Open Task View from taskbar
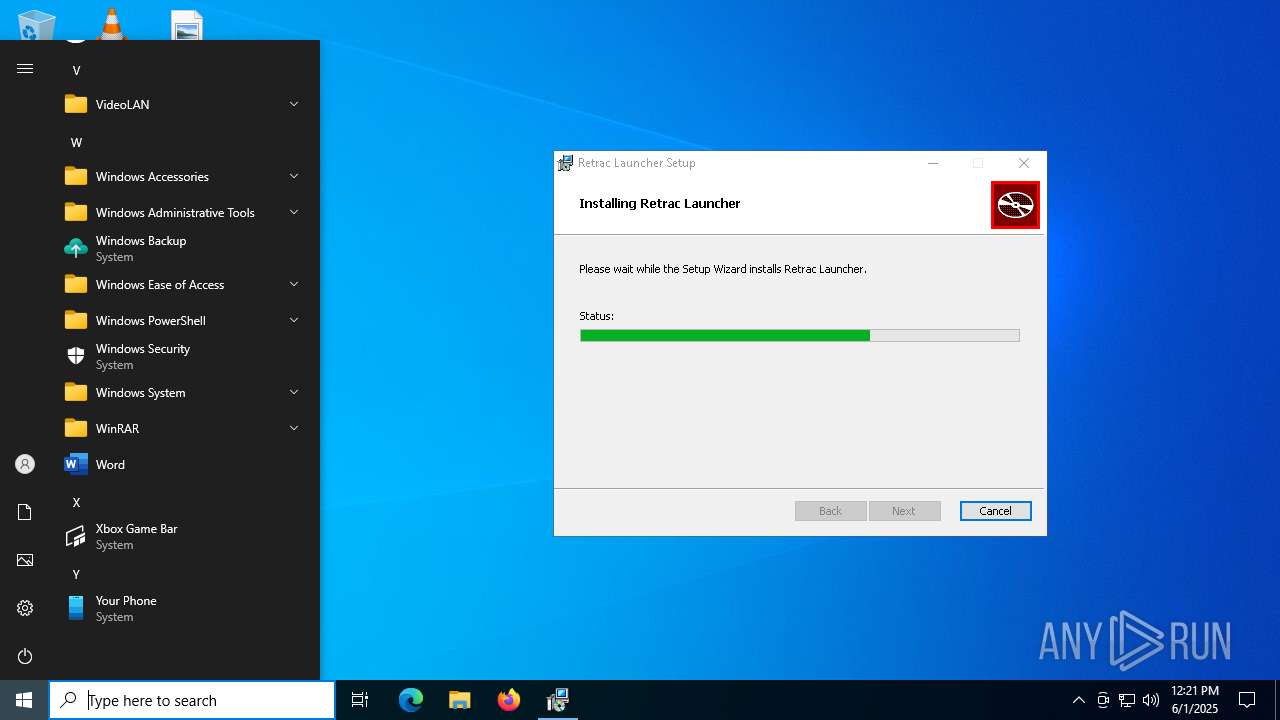The height and width of the screenshot is (720, 1280). coord(360,700)
